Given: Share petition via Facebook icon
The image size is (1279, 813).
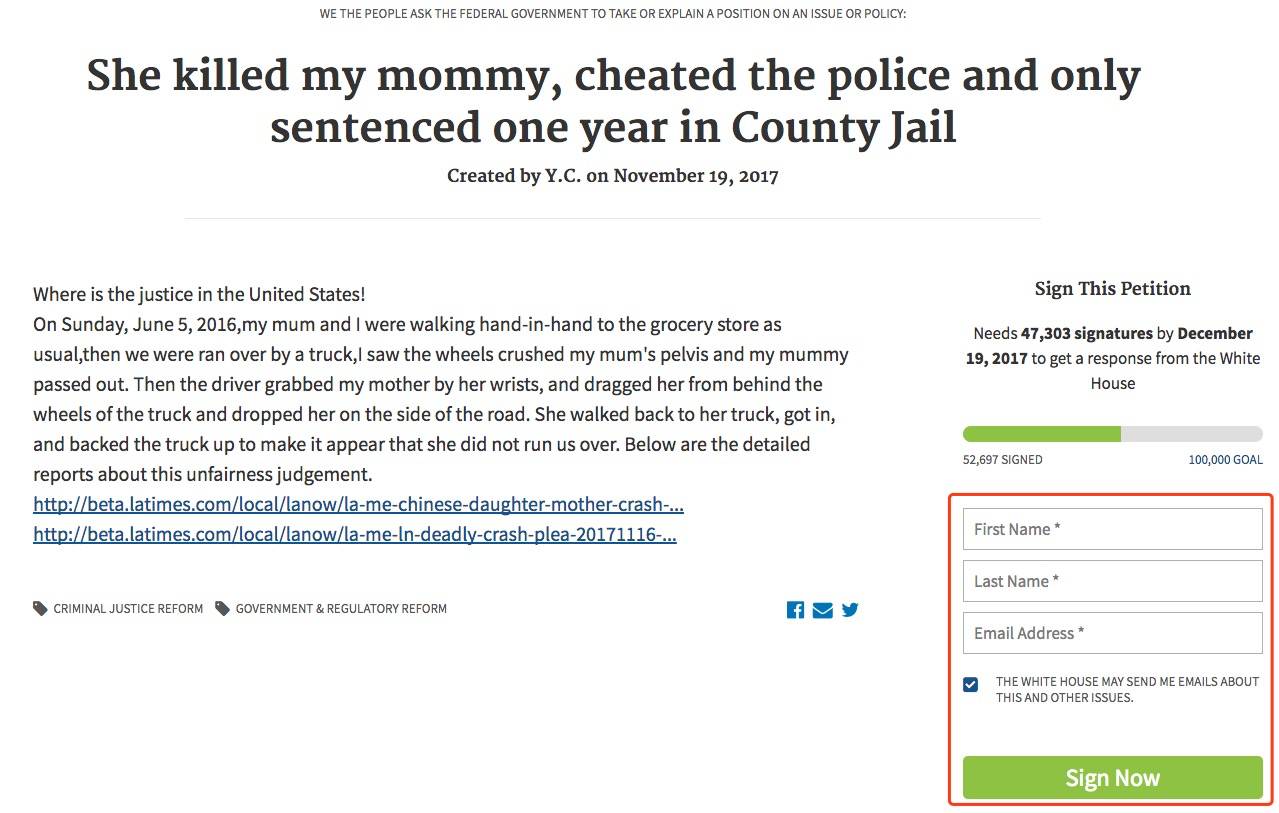Looking at the screenshot, I should (795, 610).
